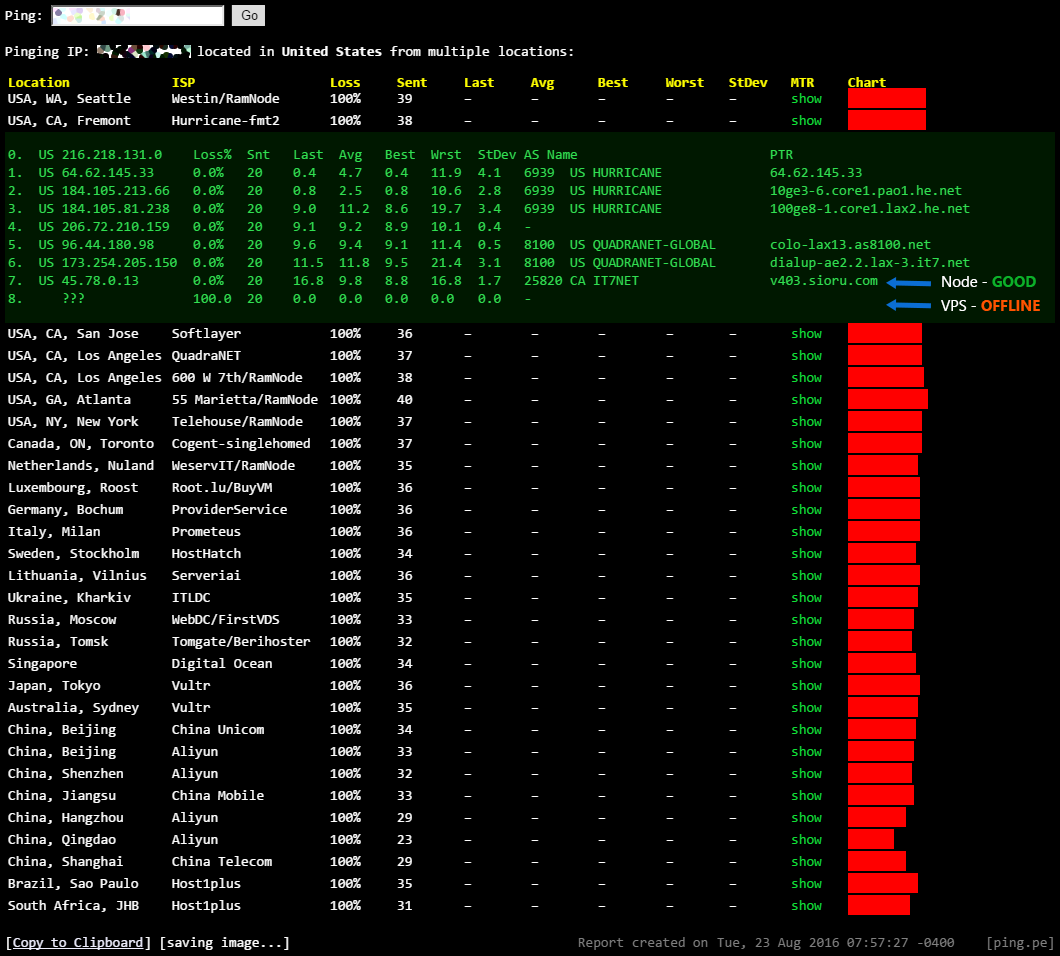Click the Chart column header
Image resolution: width=1060 pixels, height=956 pixels.
pos(866,83)
